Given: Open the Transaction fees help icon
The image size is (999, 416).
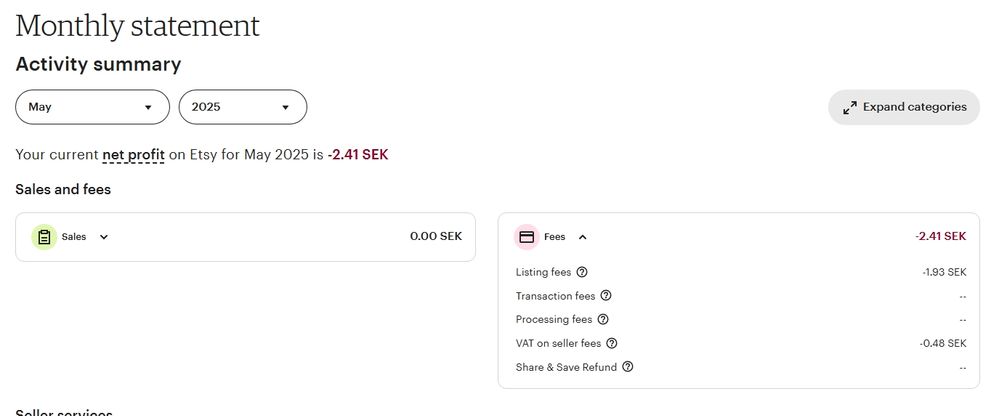Looking at the screenshot, I should [x=606, y=296].
